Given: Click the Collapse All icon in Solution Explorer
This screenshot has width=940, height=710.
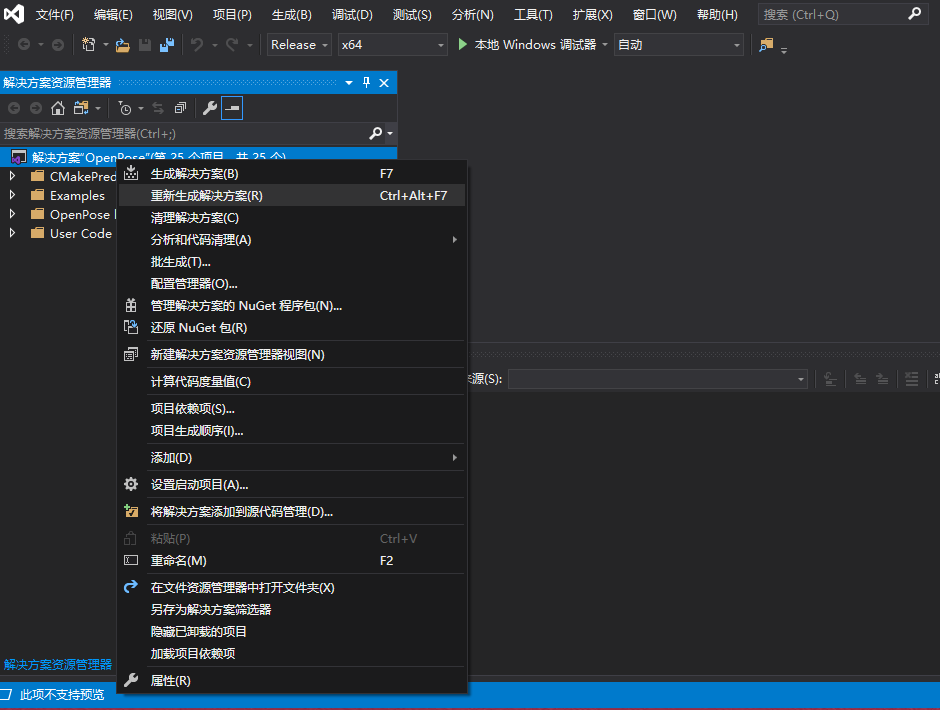Looking at the screenshot, I should [x=180, y=108].
